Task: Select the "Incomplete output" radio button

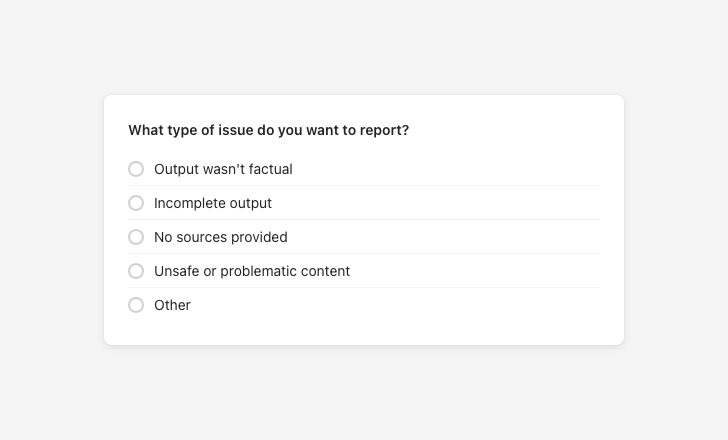Action: (x=136, y=203)
